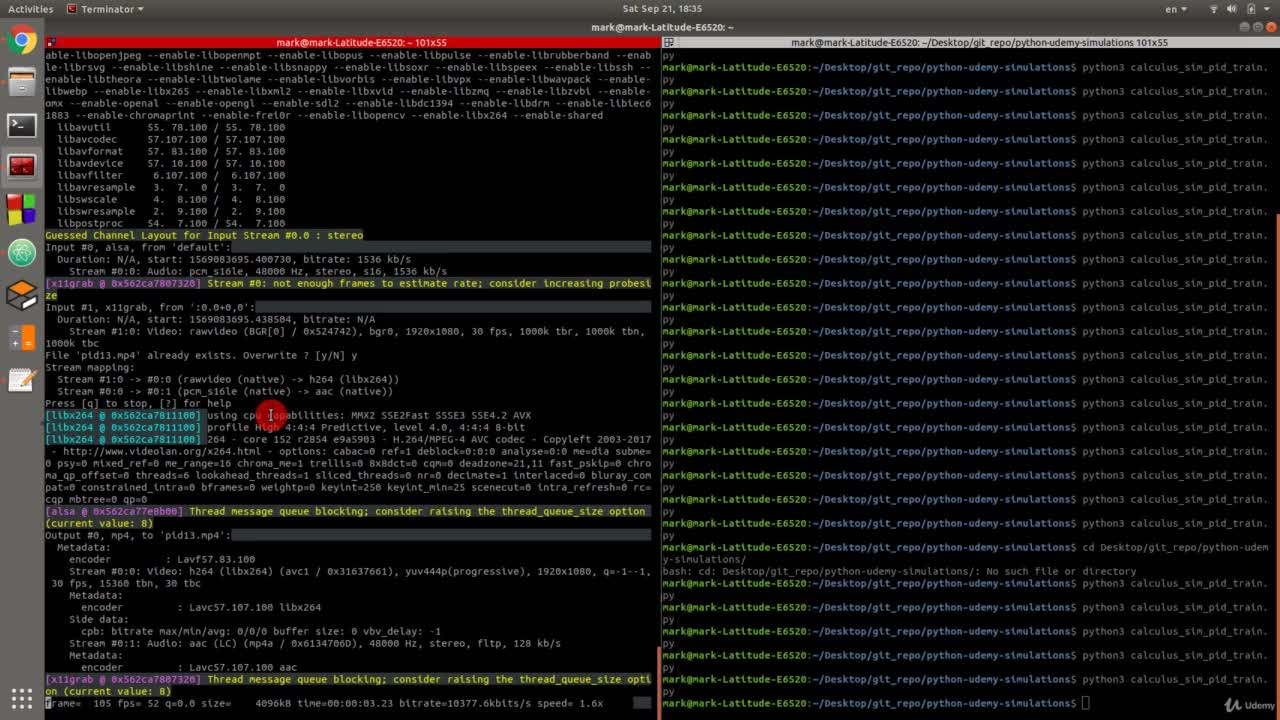Open the 'en' keyboard layout dropdown
The image size is (1280, 720).
pyautogui.click(x=1175, y=9)
